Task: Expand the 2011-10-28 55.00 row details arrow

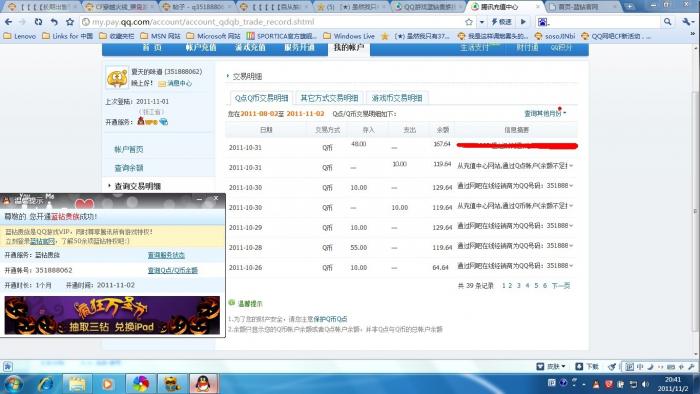Action: (x=571, y=246)
